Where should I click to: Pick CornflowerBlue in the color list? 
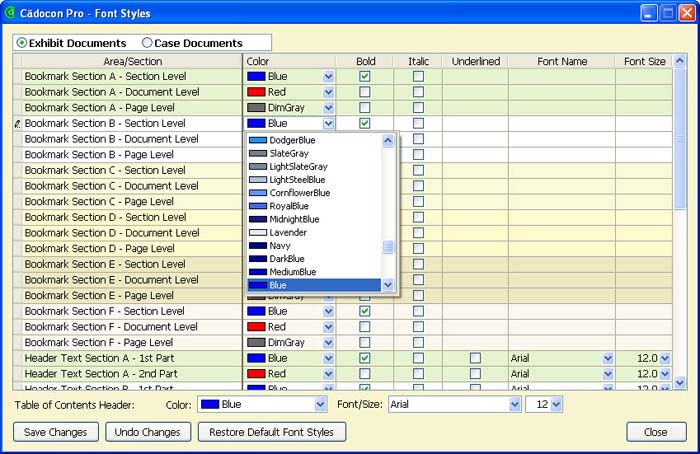[x=298, y=193]
